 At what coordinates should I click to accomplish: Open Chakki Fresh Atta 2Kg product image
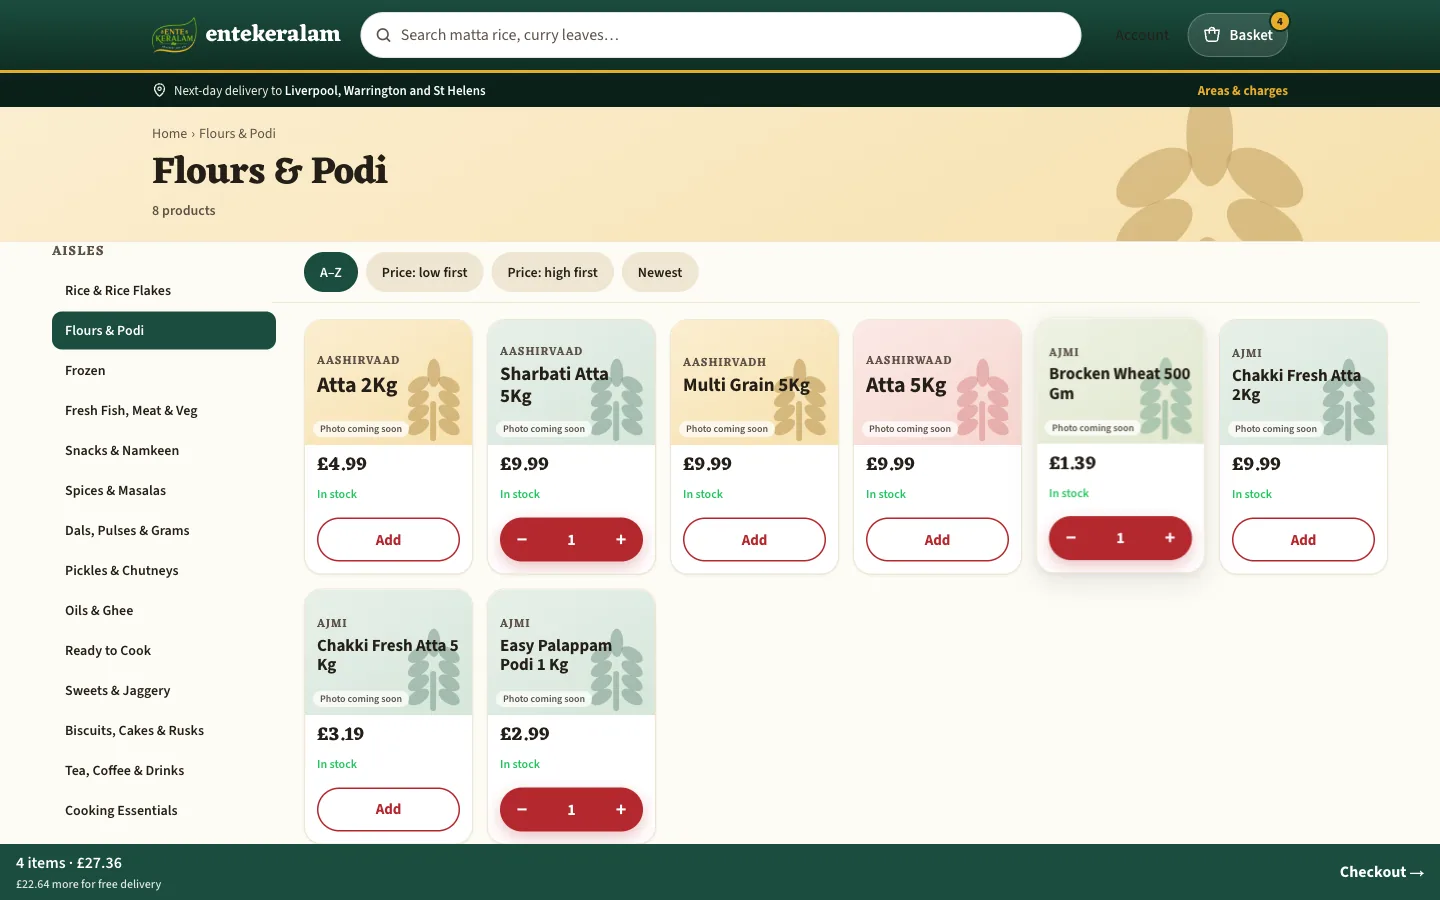coord(1303,383)
